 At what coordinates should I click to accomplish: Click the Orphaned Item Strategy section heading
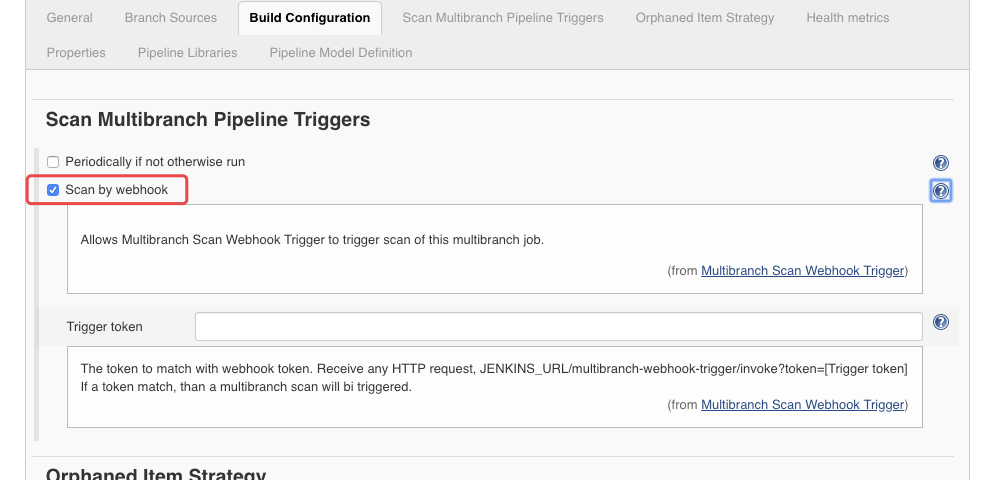[156, 474]
